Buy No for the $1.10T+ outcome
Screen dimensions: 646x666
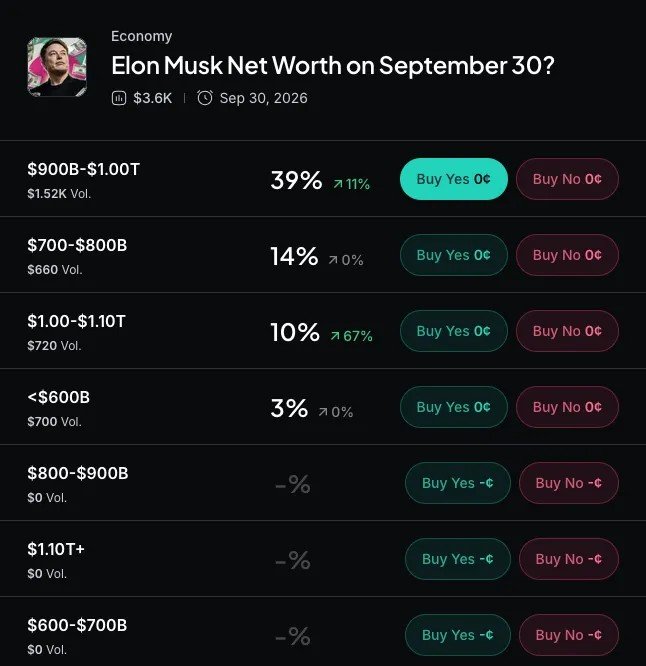click(569, 559)
